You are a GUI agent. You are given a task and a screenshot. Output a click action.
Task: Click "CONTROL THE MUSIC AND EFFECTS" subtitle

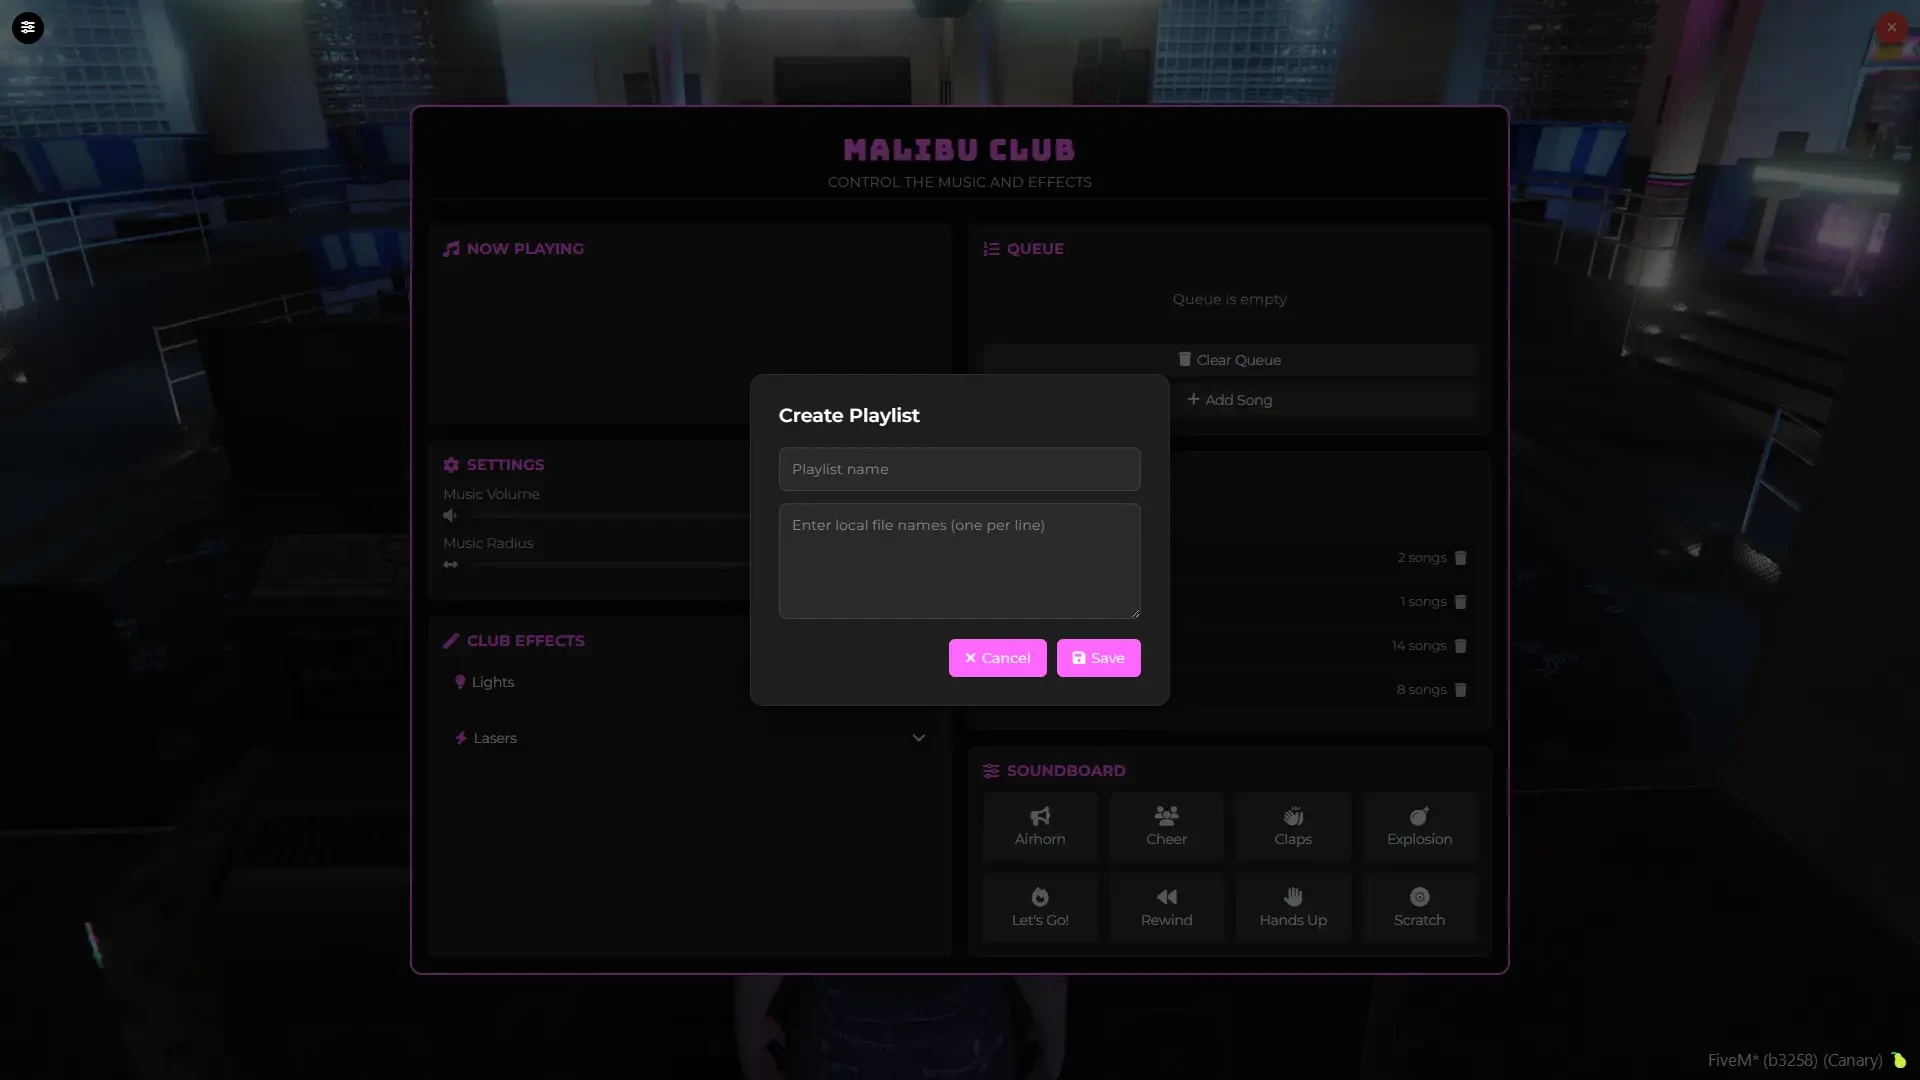(x=959, y=182)
